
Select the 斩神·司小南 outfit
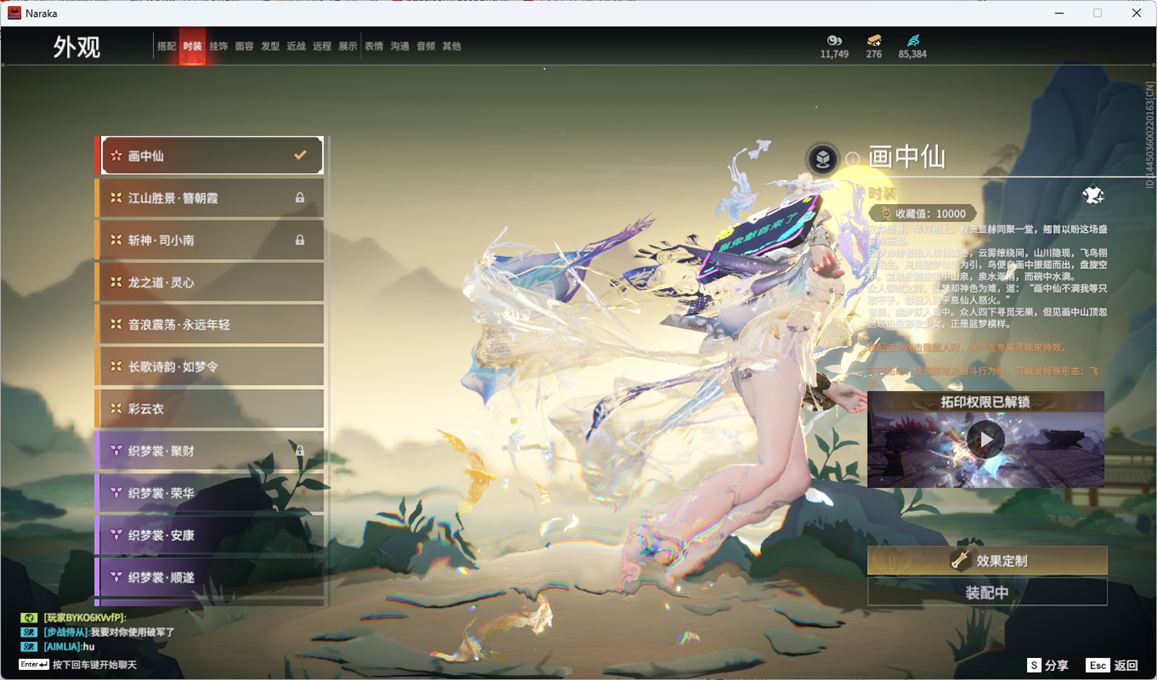pos(212,240)
